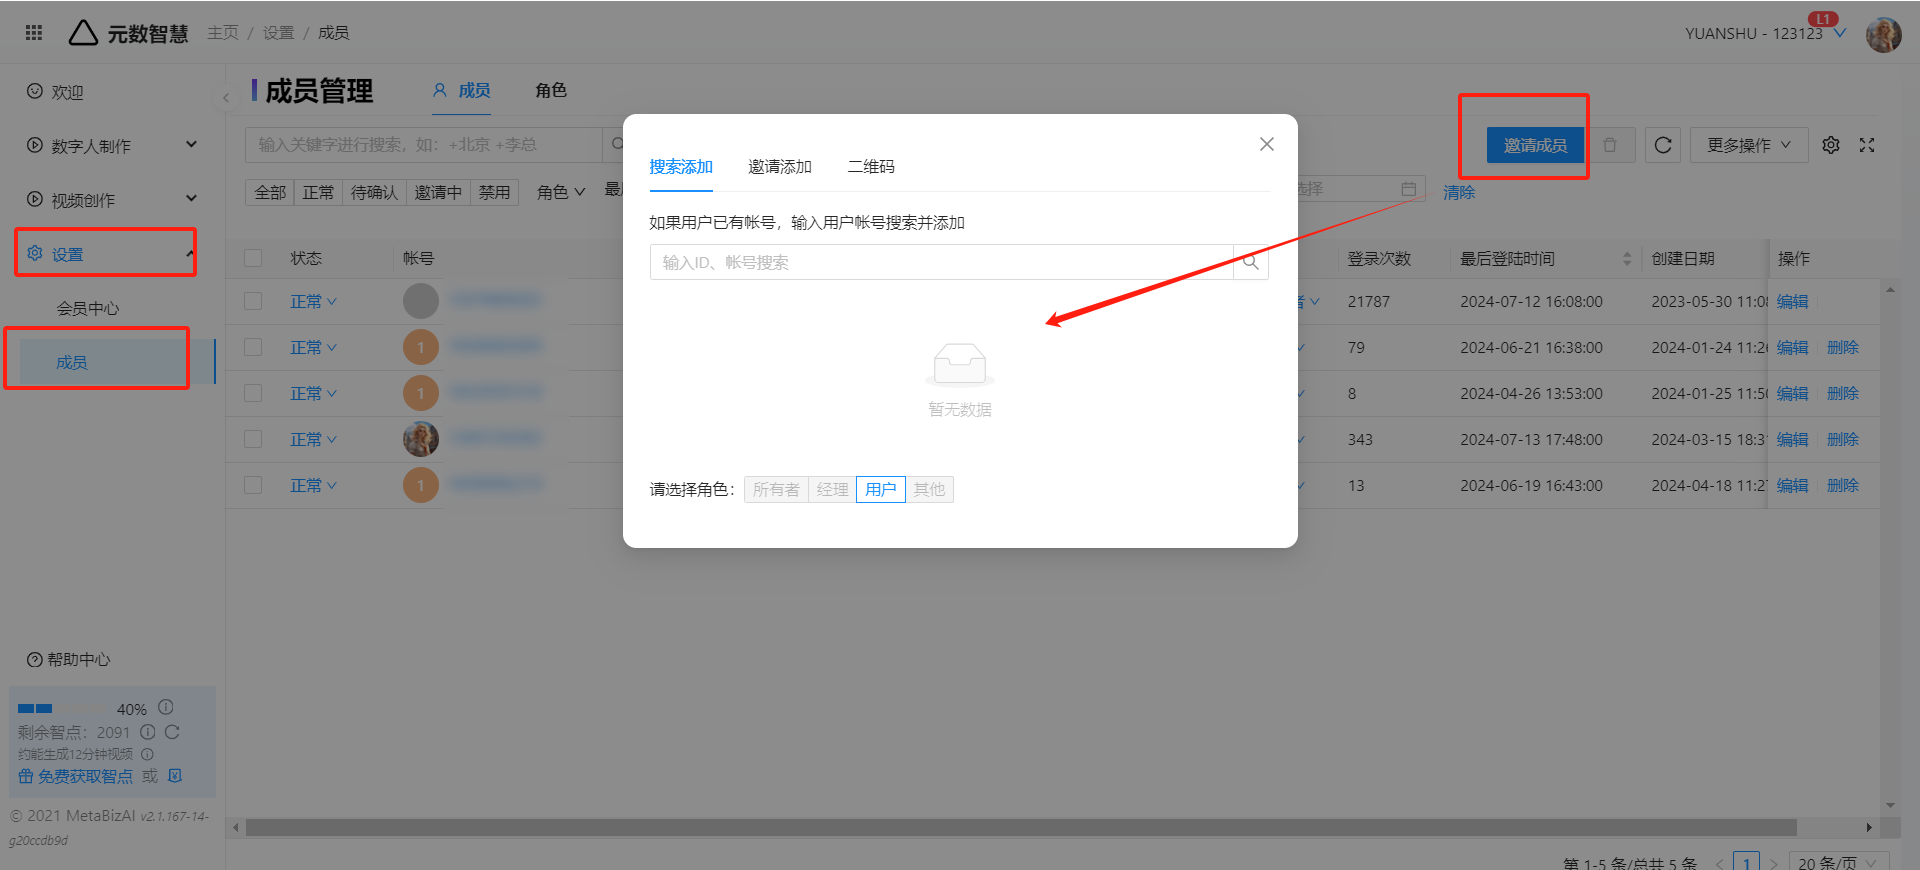Screen dimensions: 1920x870
Task: Select the 邀请添加 dialog tab
Action: (x=780, y=166)
